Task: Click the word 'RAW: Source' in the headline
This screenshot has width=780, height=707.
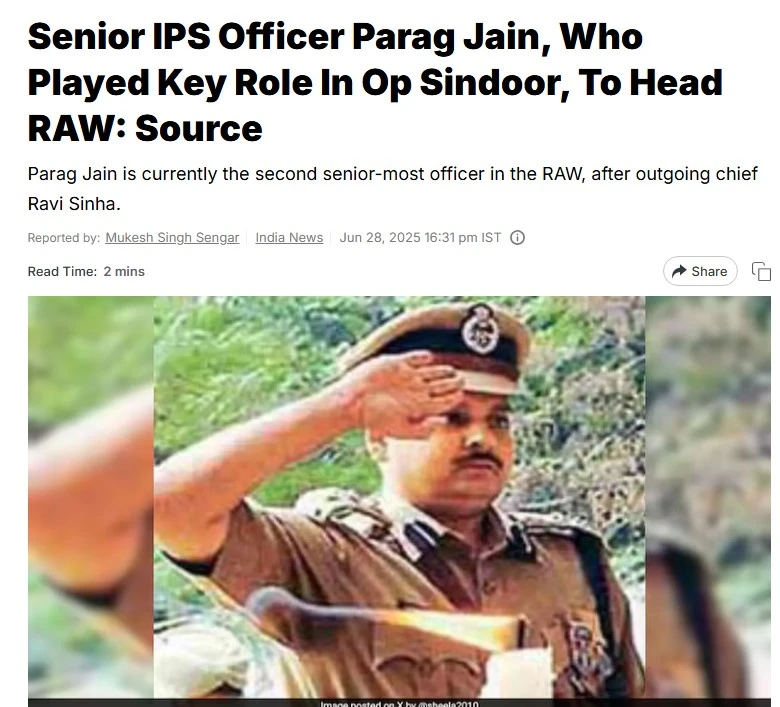Action: [x=145, y=128]
